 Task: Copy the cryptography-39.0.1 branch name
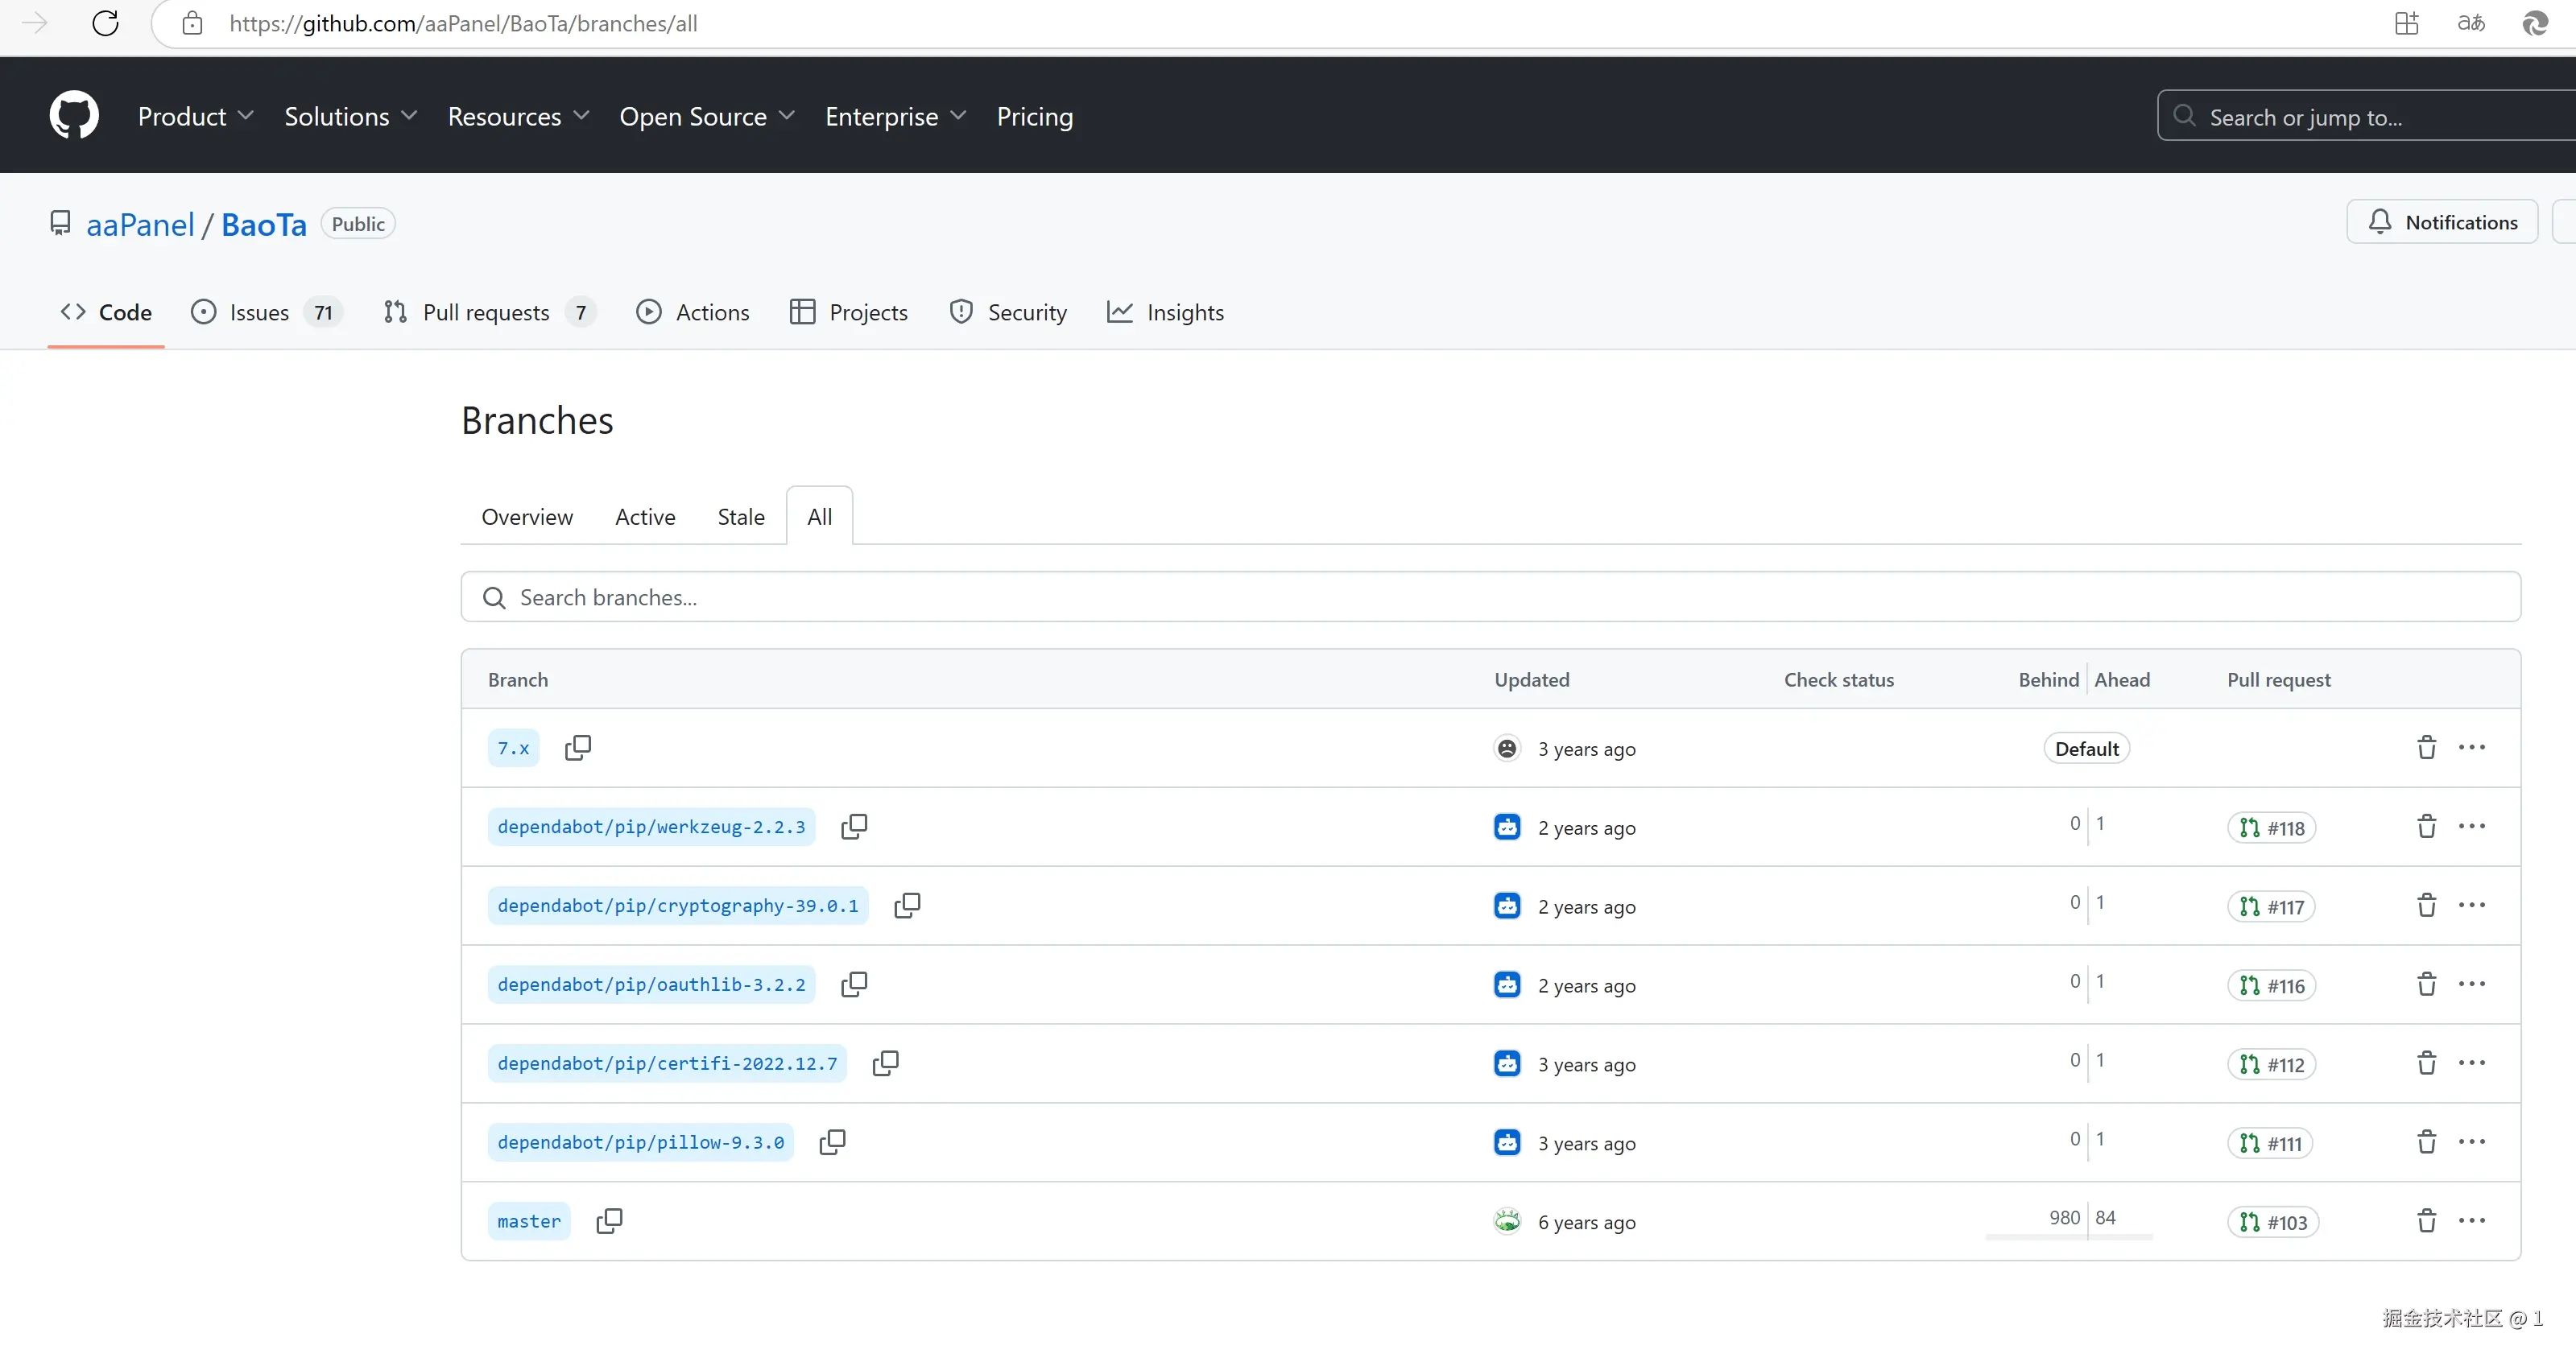click(907, 905)
